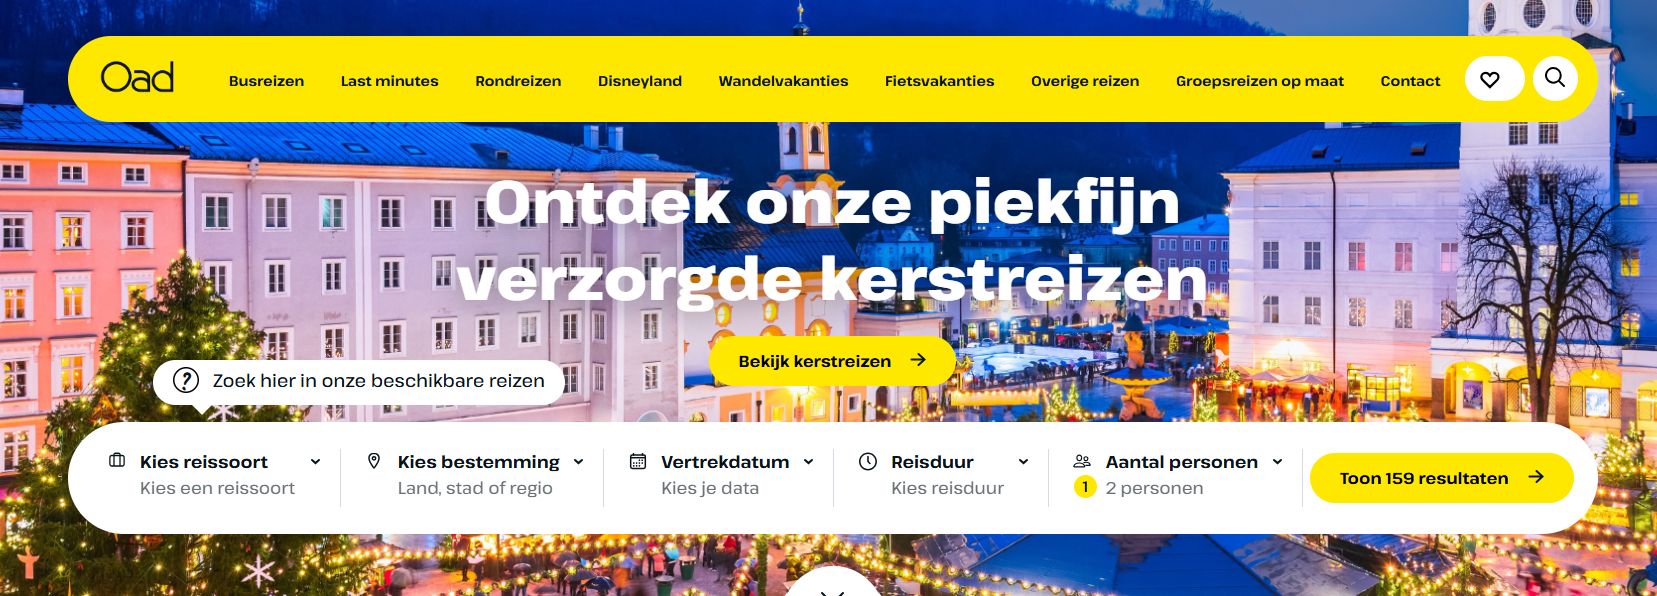Click the Bekijk kerstreizen button
1657x596 pixels.
[832, 361]
